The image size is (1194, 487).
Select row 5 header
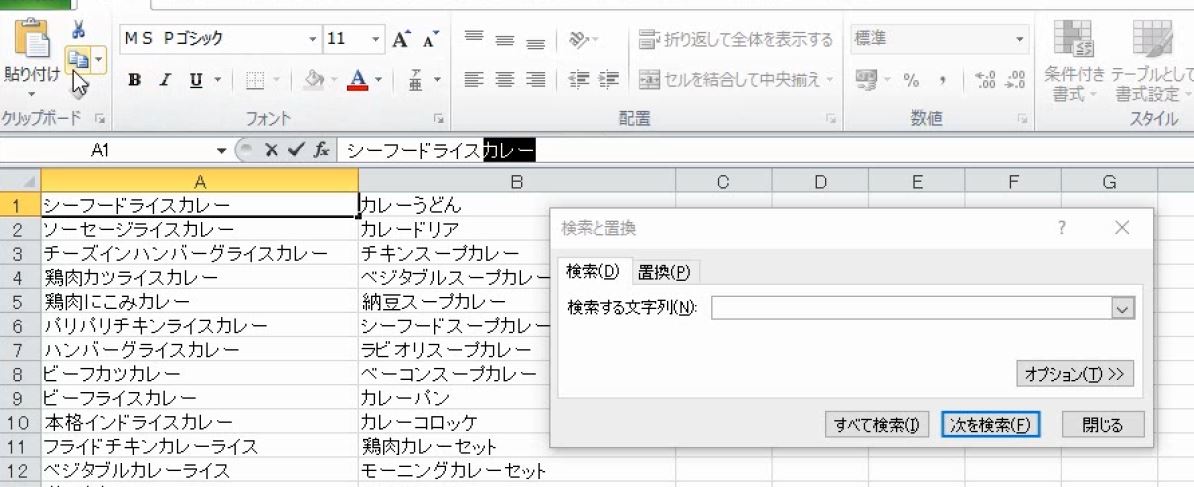(19, 302)
